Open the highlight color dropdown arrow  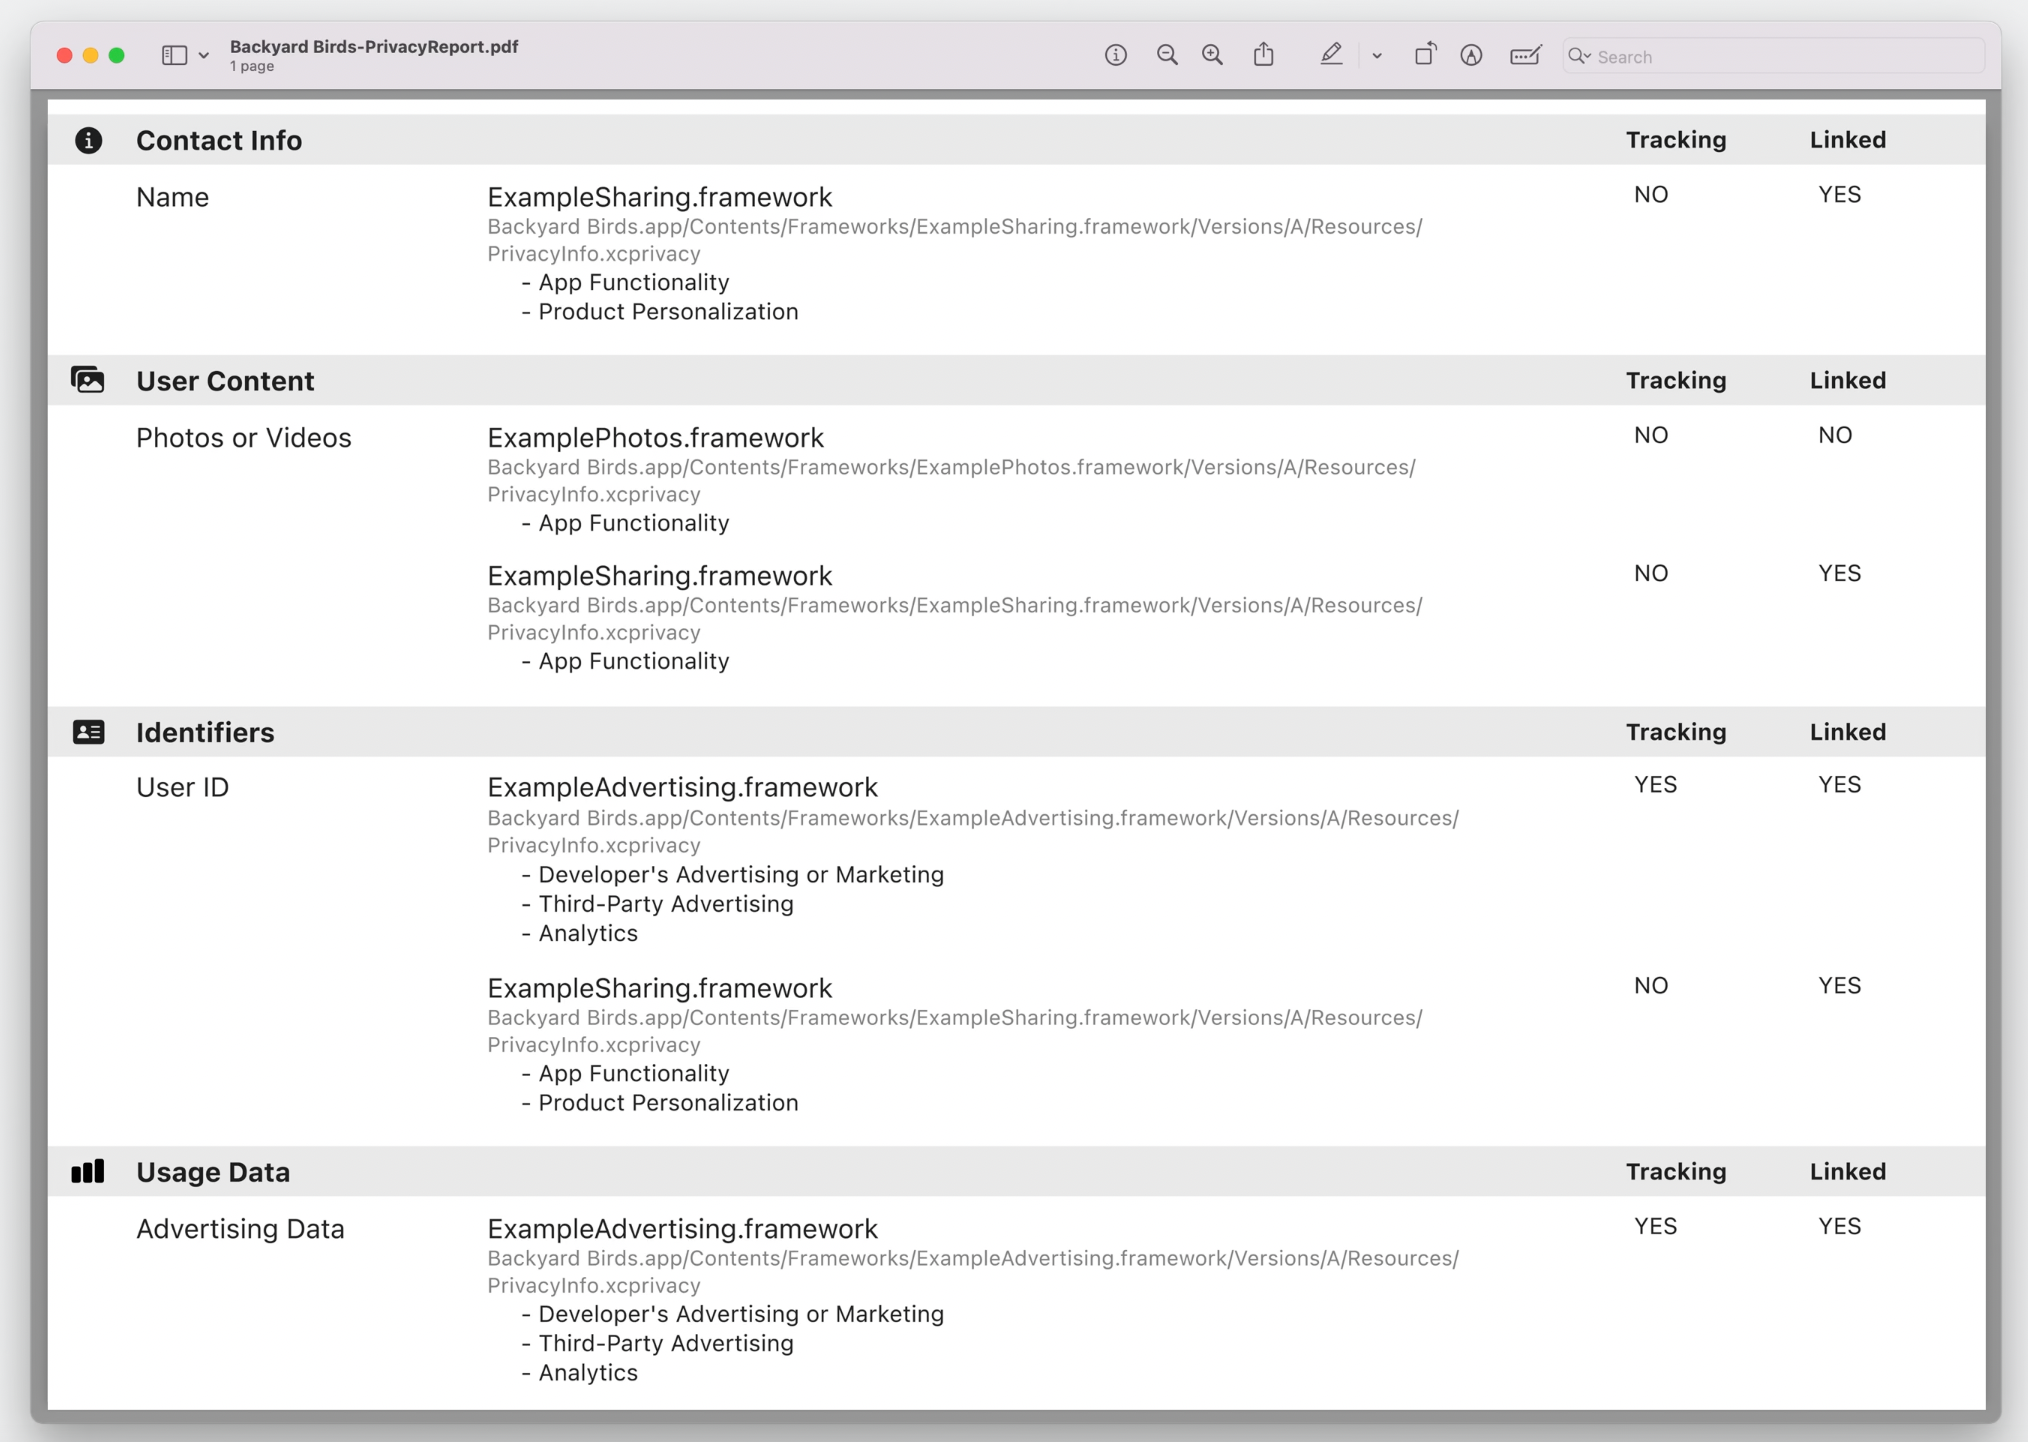[1377, 57]
